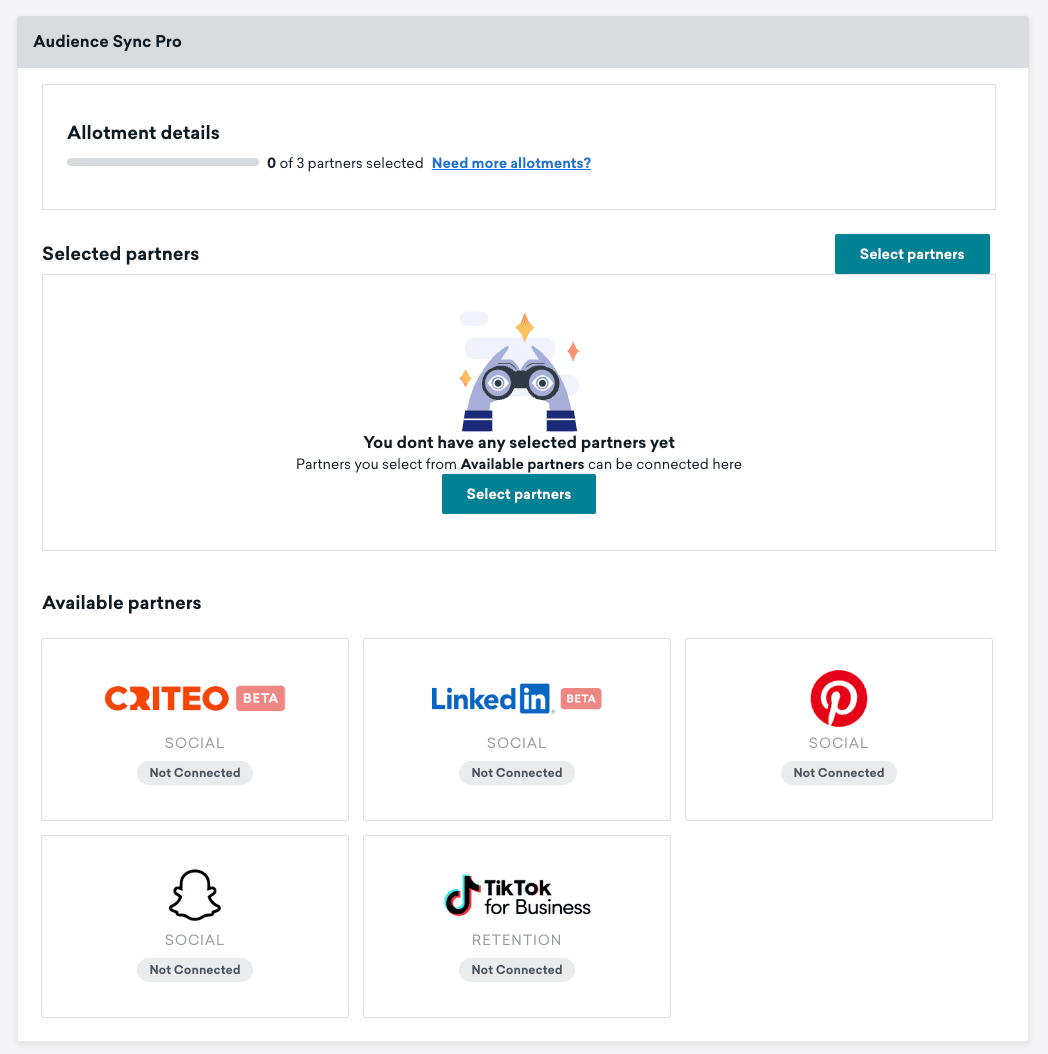Click the allotment progress bar

pyautogui.click(x=162, y=162)
